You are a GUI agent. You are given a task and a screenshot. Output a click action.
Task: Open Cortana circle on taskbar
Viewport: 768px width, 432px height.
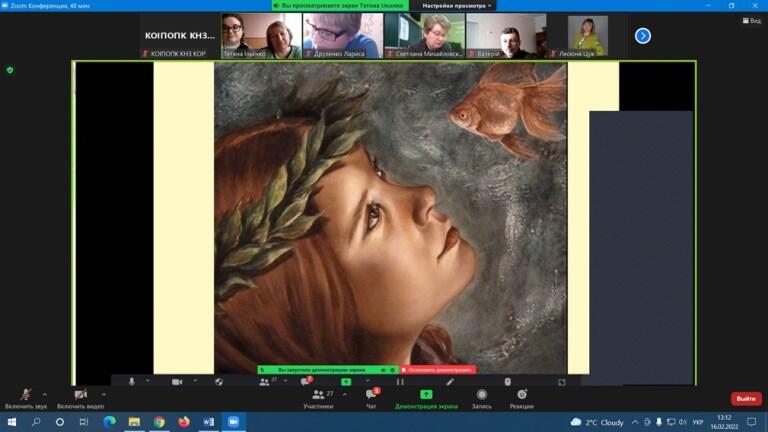(60, 422)
